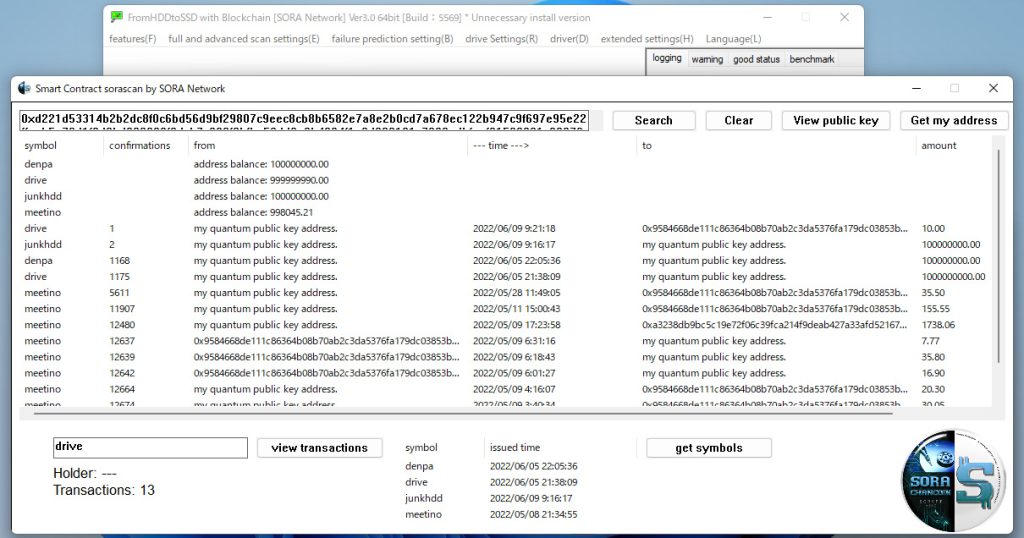Click recipient address starting 0xa3238db9bc5c
This screenshot has height=538, width=1024.
click(775, 324)
